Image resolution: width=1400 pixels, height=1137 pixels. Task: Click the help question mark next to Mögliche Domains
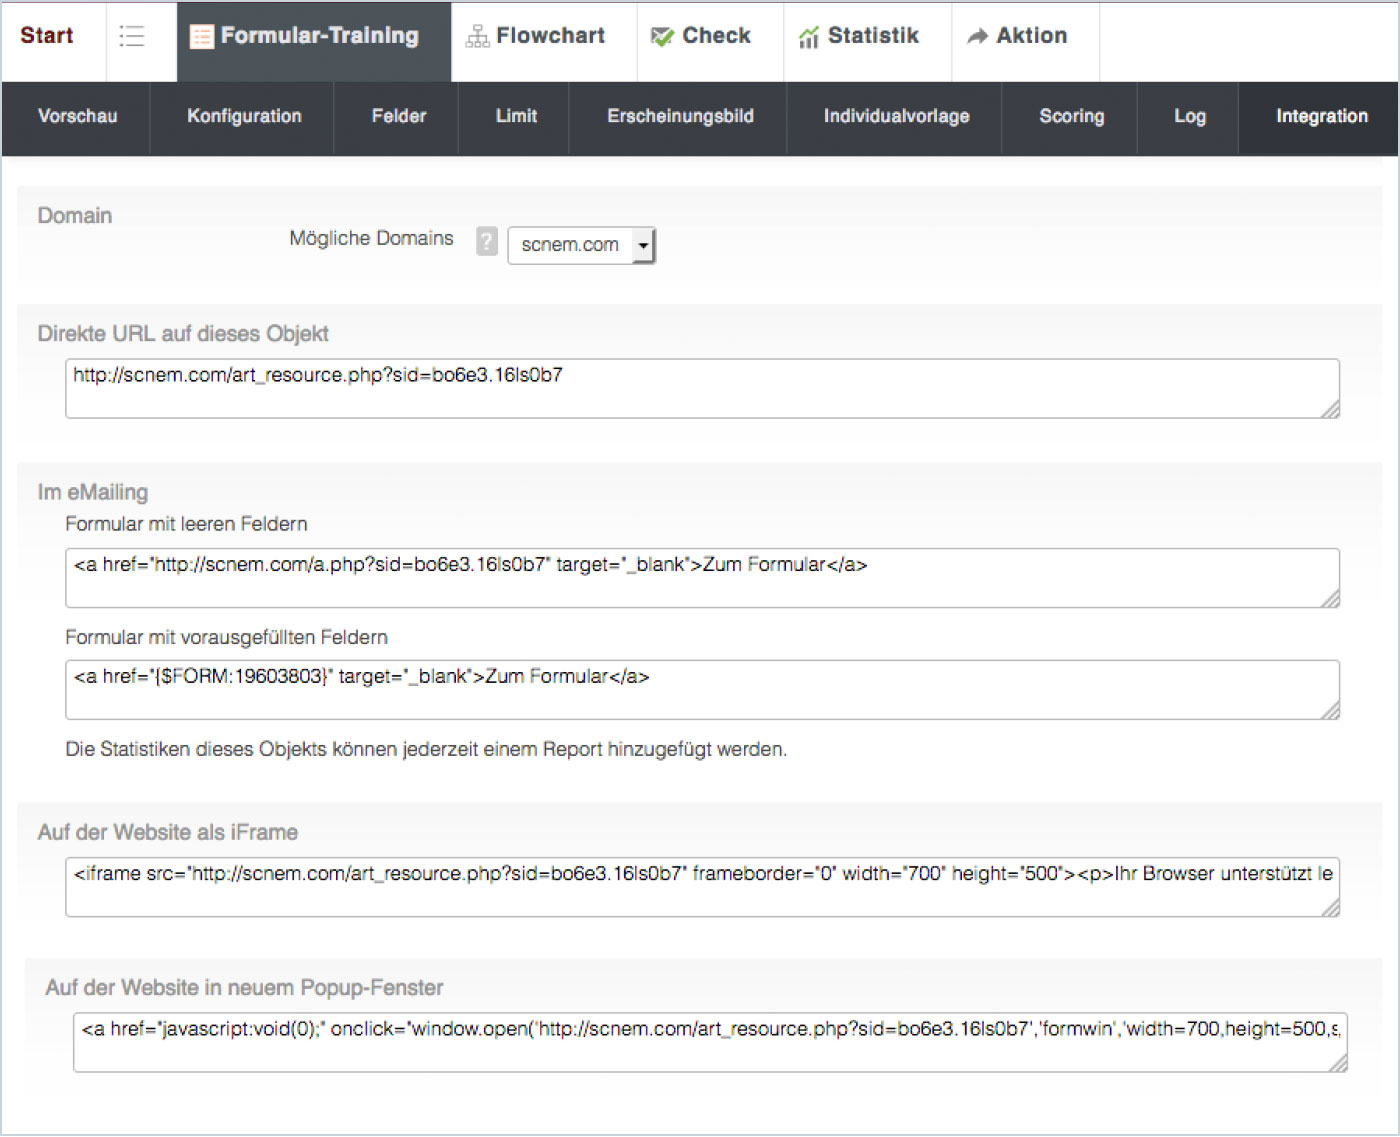(x=486, y=241)
